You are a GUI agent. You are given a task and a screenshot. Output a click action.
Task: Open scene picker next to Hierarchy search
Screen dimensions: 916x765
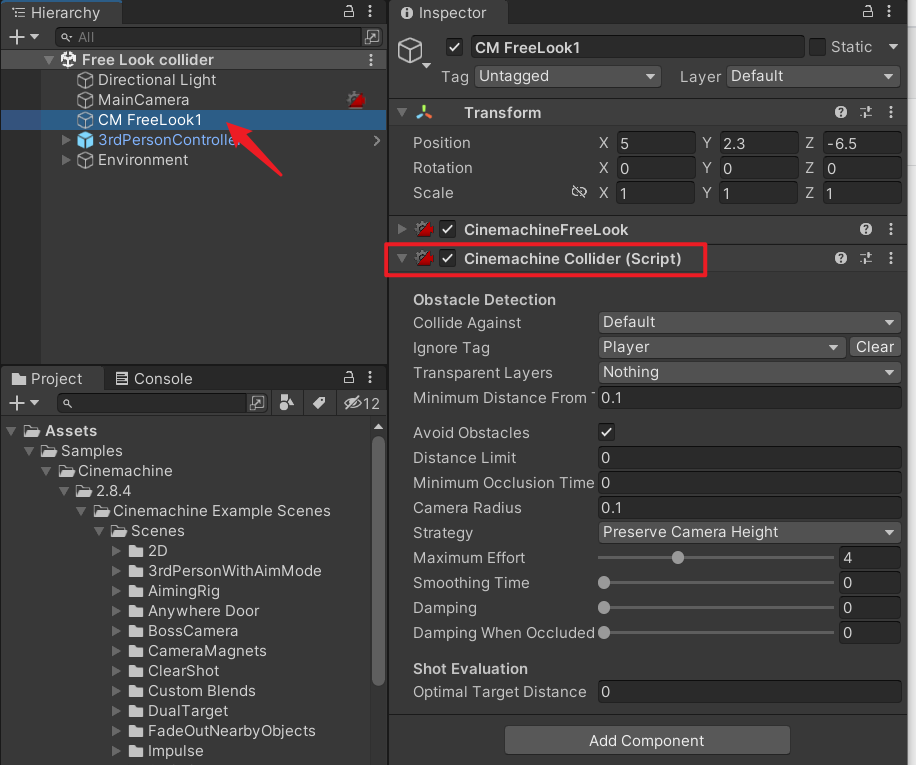pos(372,37)
